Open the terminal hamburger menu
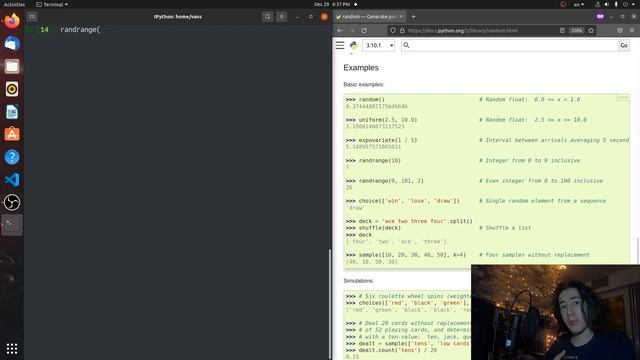This screenshot has width=640, height=360. click(x=281, y=17)
